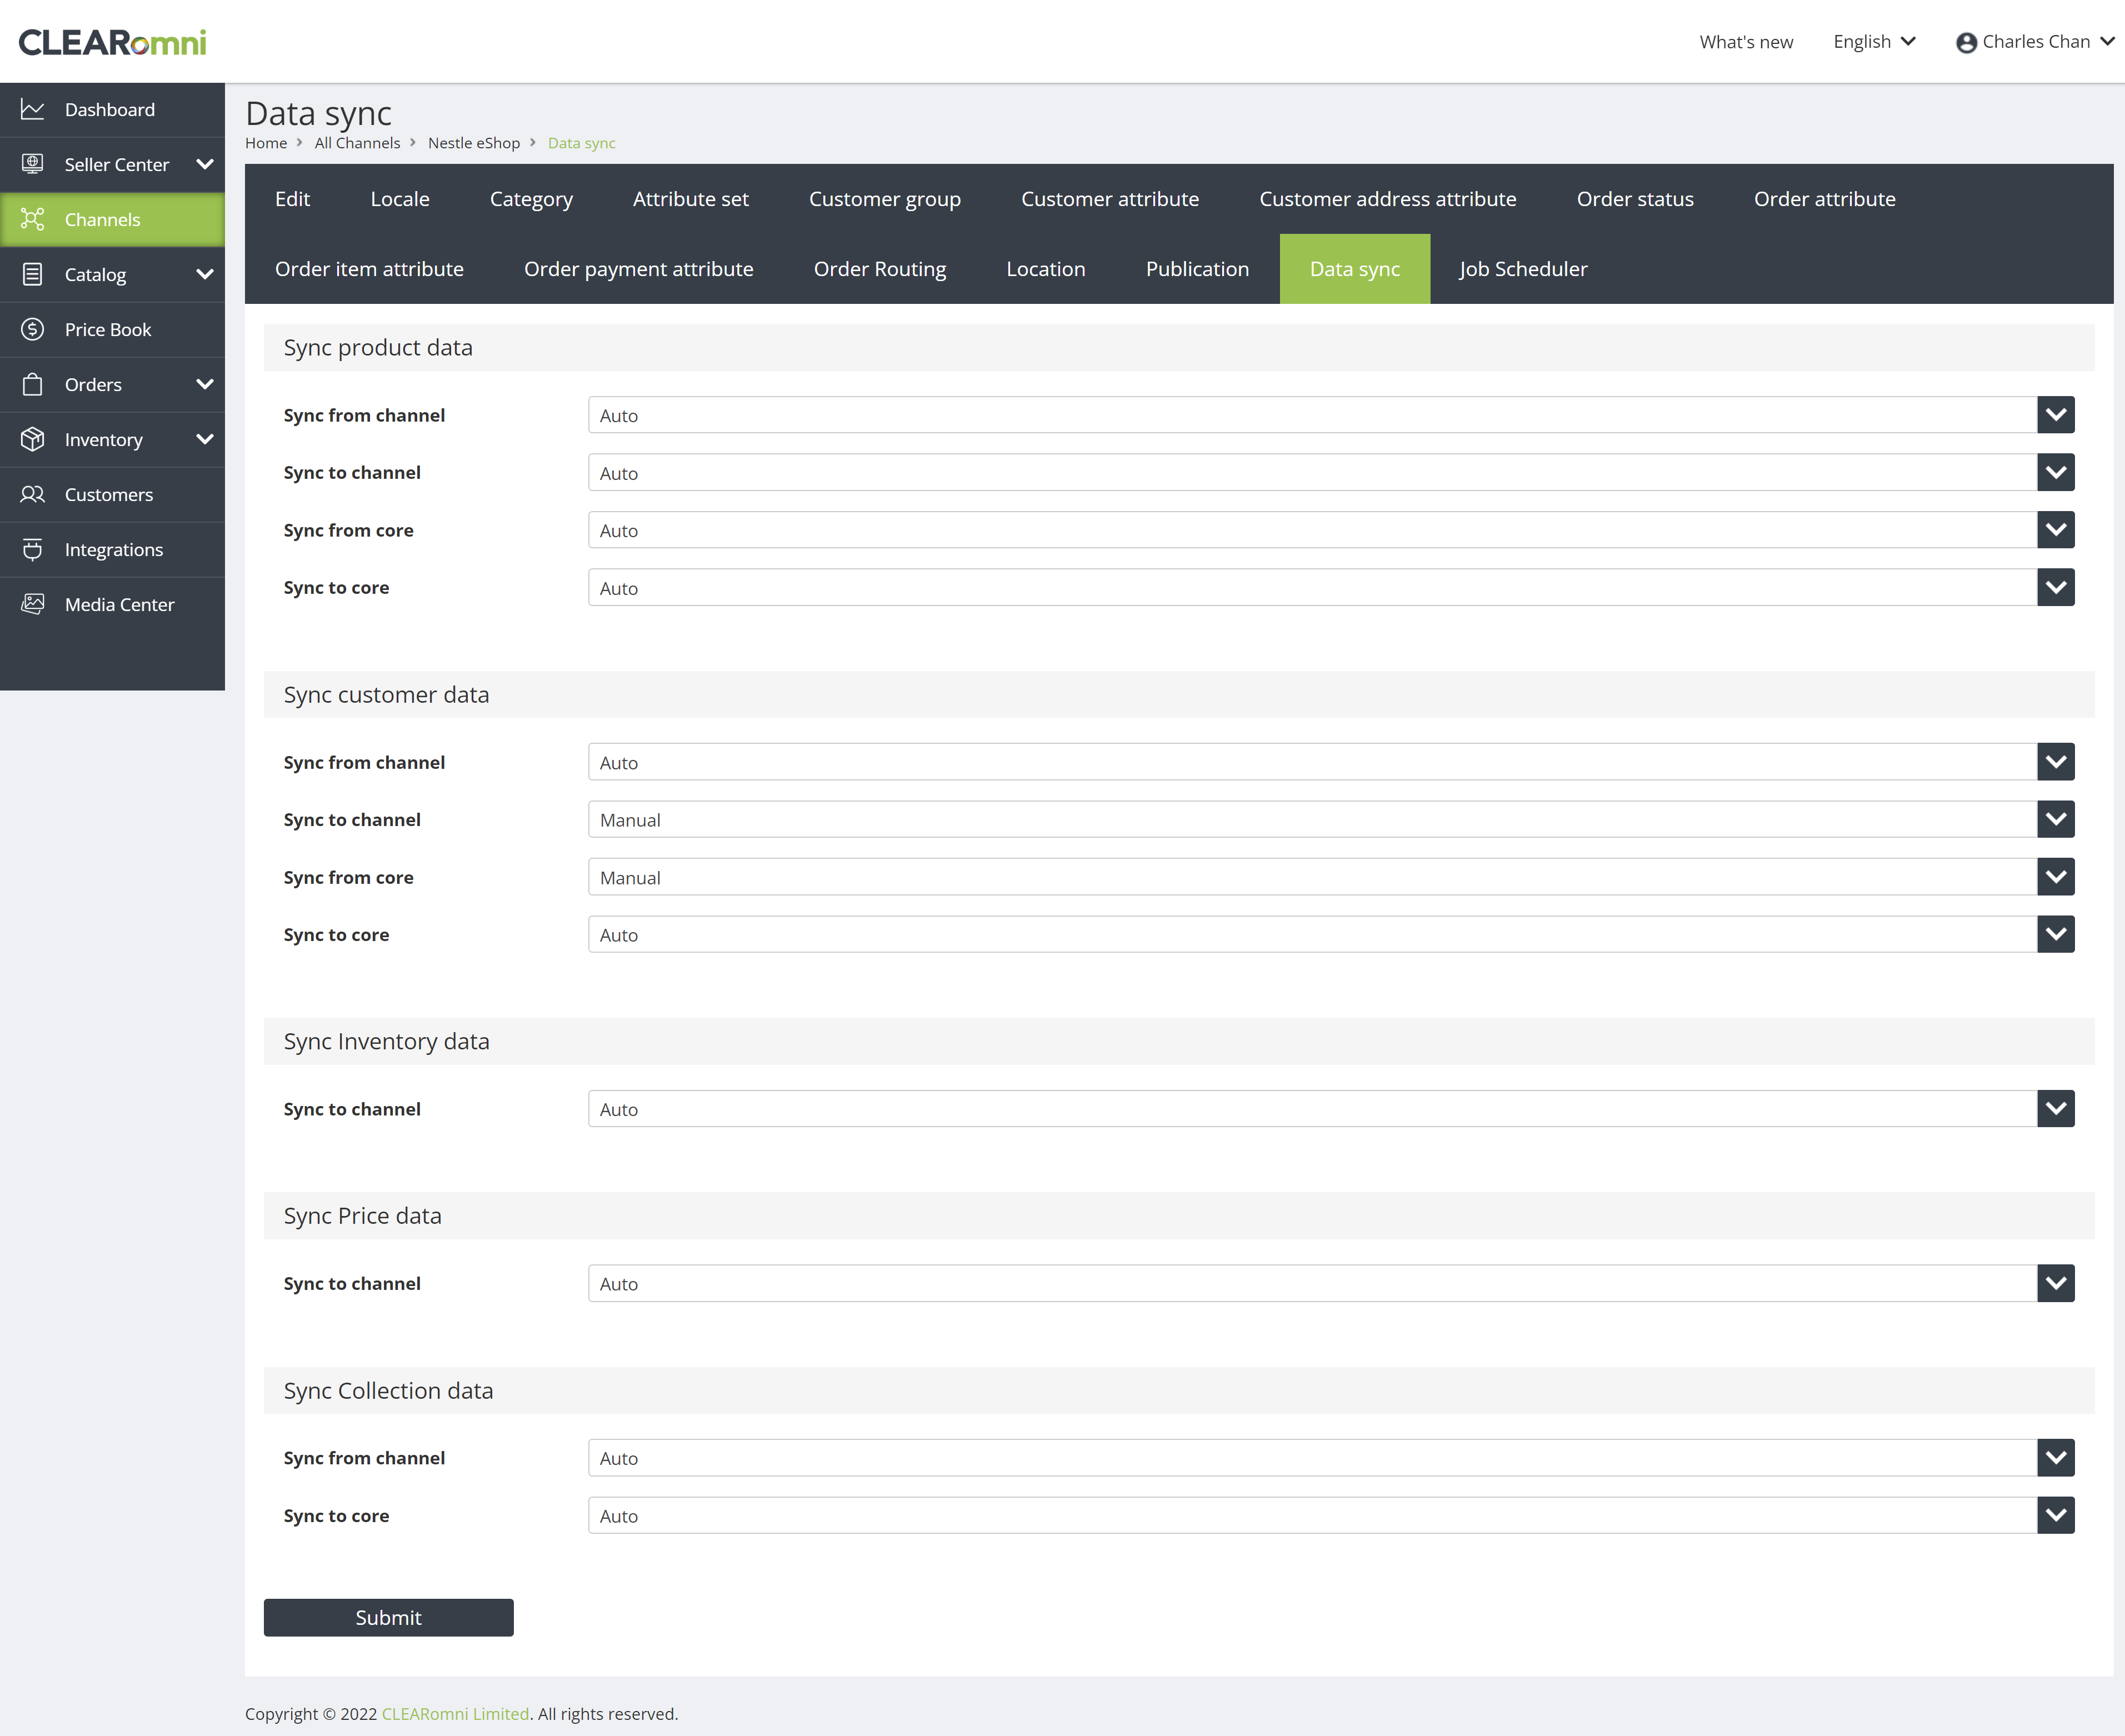
Task: Click the Customers people icon
Action: [x=32, y=494]
